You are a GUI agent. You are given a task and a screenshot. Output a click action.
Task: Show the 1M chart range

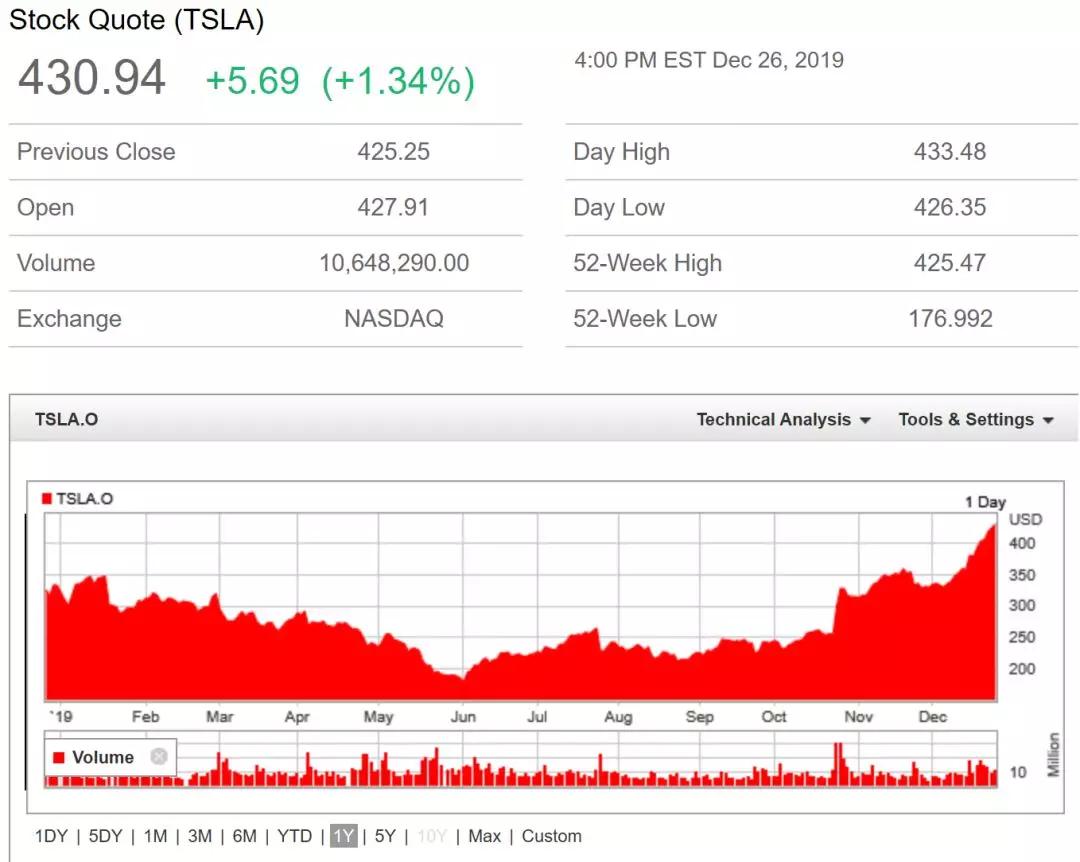(155, 836)
